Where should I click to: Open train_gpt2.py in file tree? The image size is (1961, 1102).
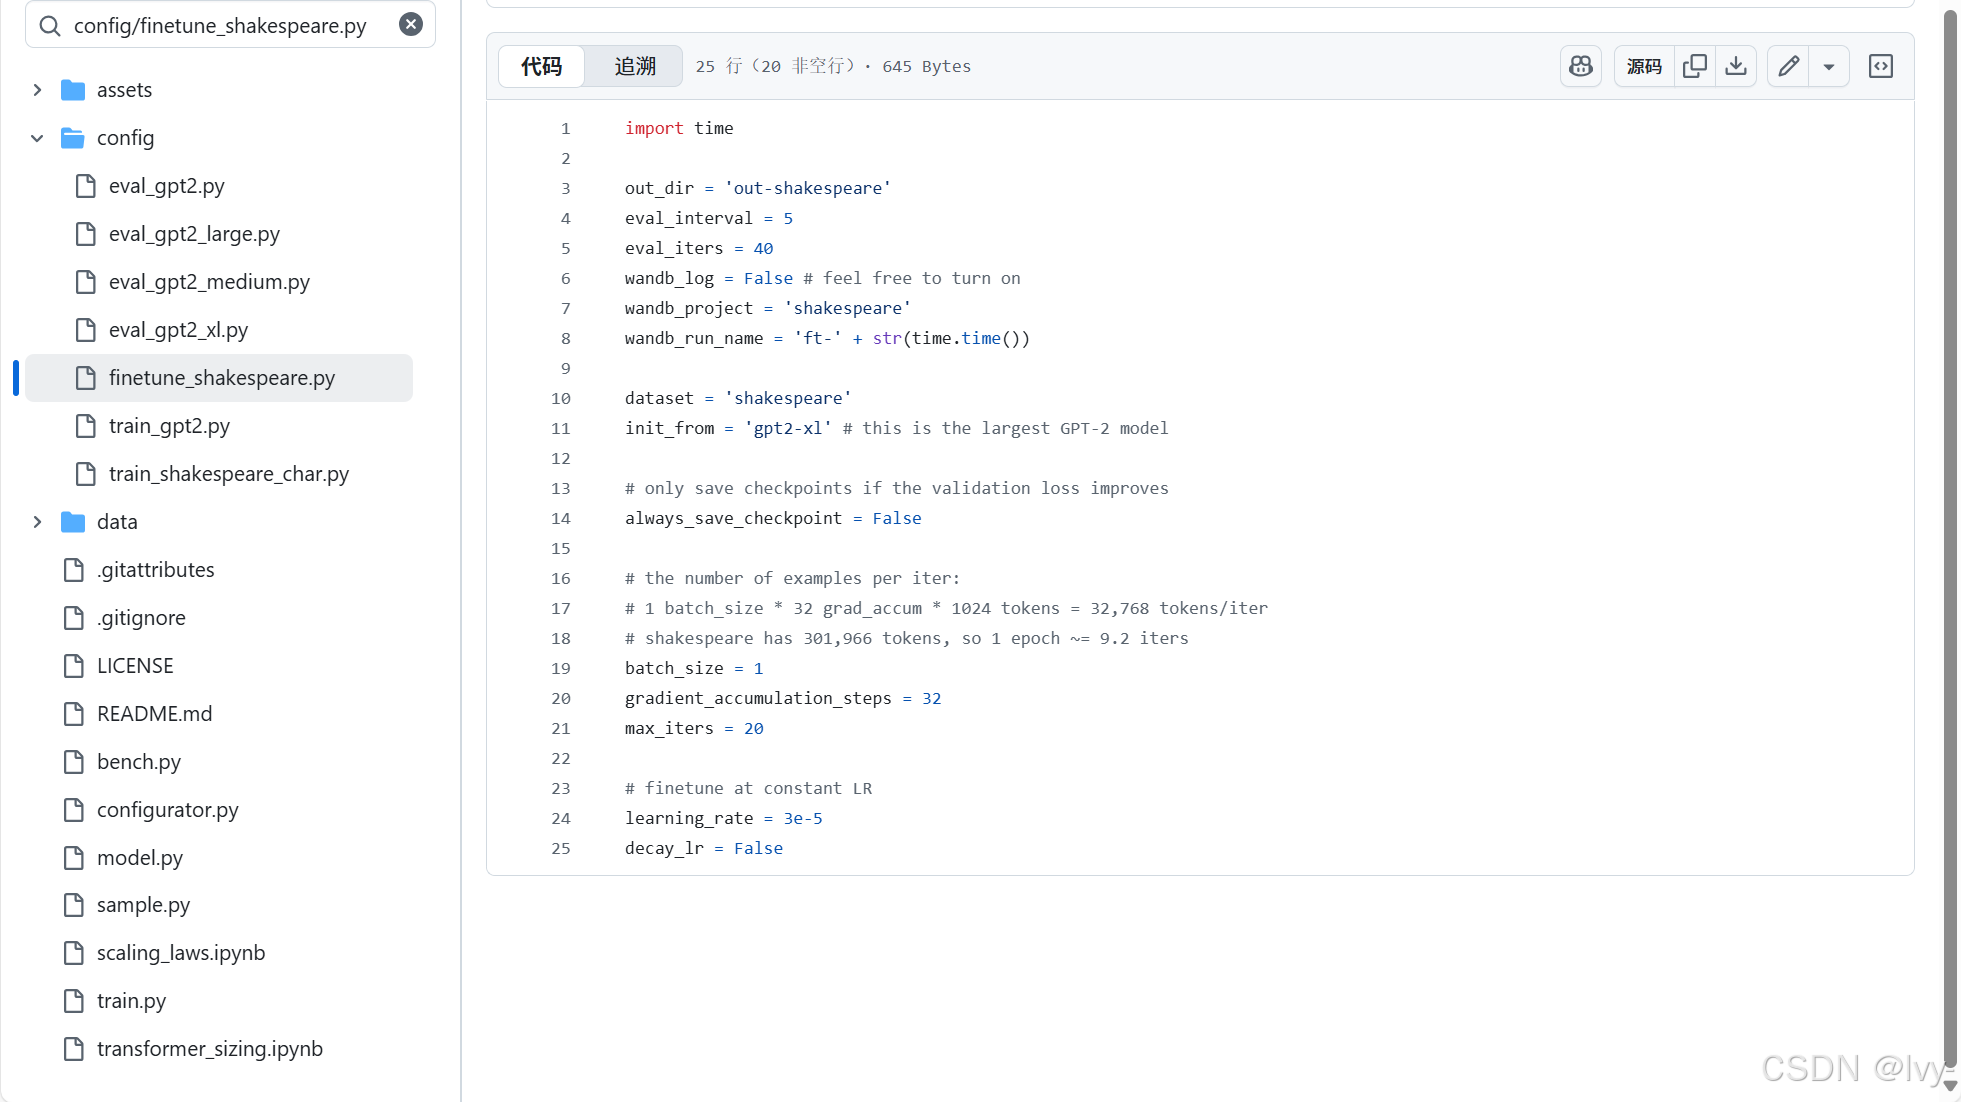pos(169,426)
